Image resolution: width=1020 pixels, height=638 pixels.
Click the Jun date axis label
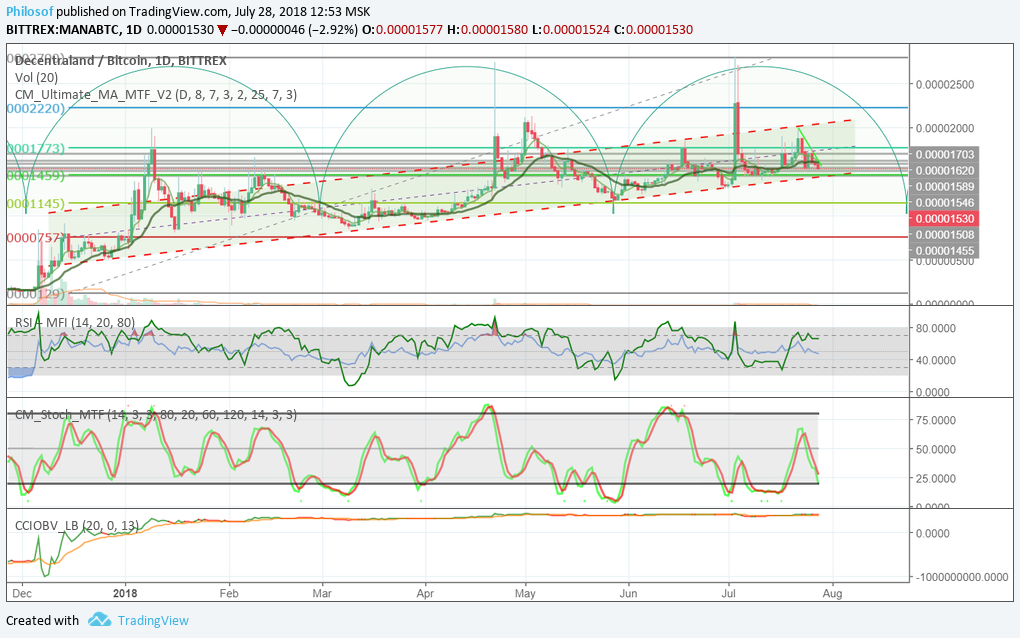pyautogui.click(x=628, y=593)
